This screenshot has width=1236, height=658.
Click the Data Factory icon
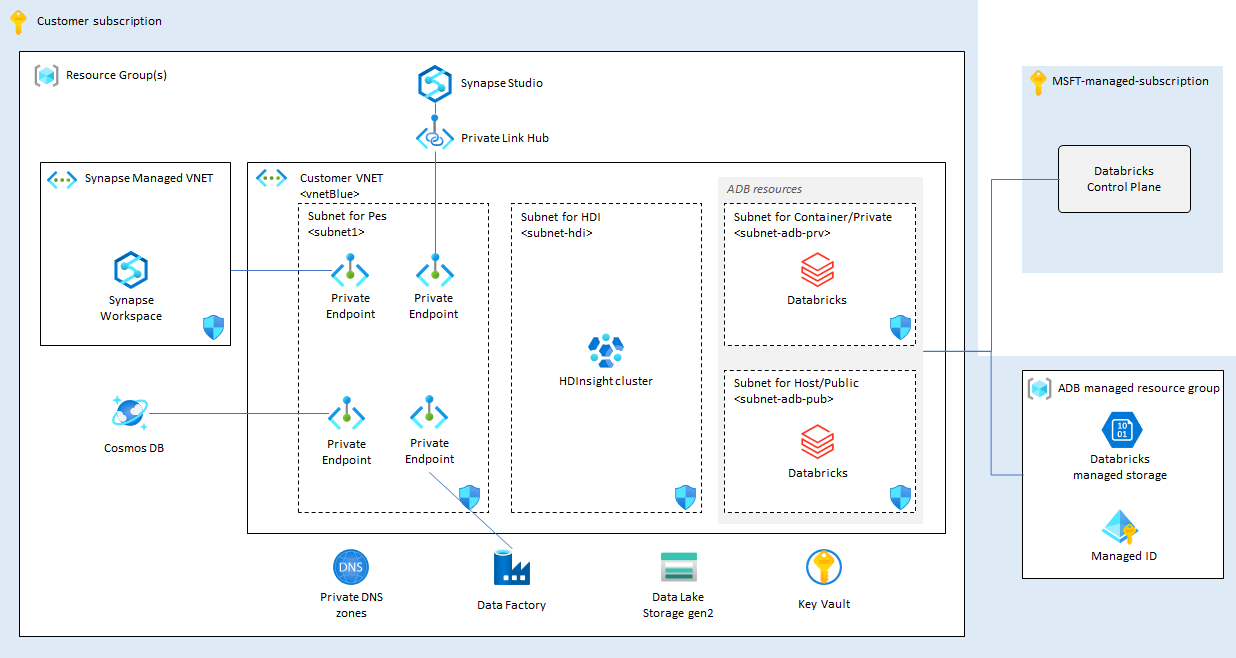coord(511,568)
